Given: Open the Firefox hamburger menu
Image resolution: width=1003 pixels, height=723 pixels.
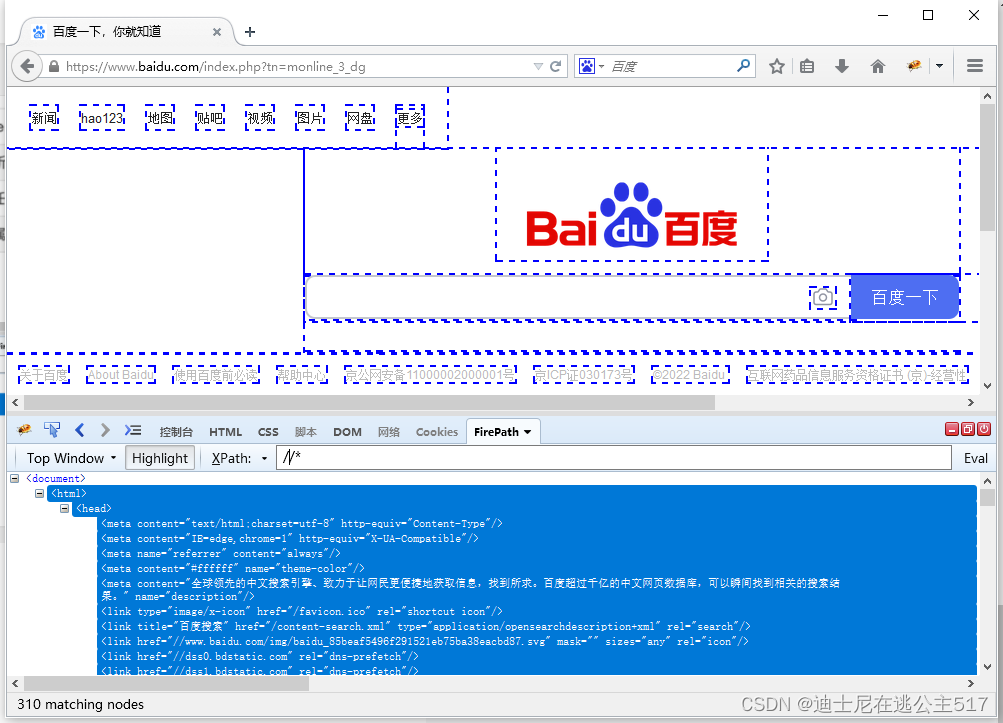Looking at the screenshot, I should click(975, 66).
